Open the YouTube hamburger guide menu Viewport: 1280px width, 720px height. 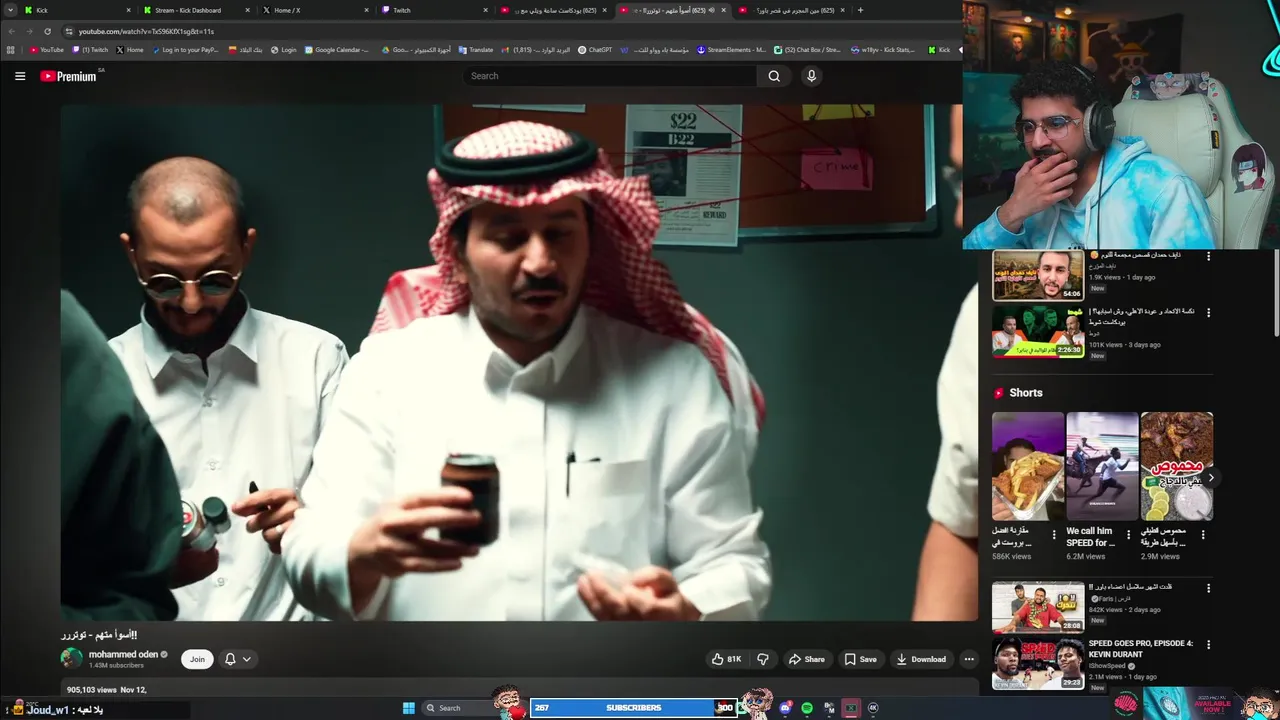click(x=20, y=76)
